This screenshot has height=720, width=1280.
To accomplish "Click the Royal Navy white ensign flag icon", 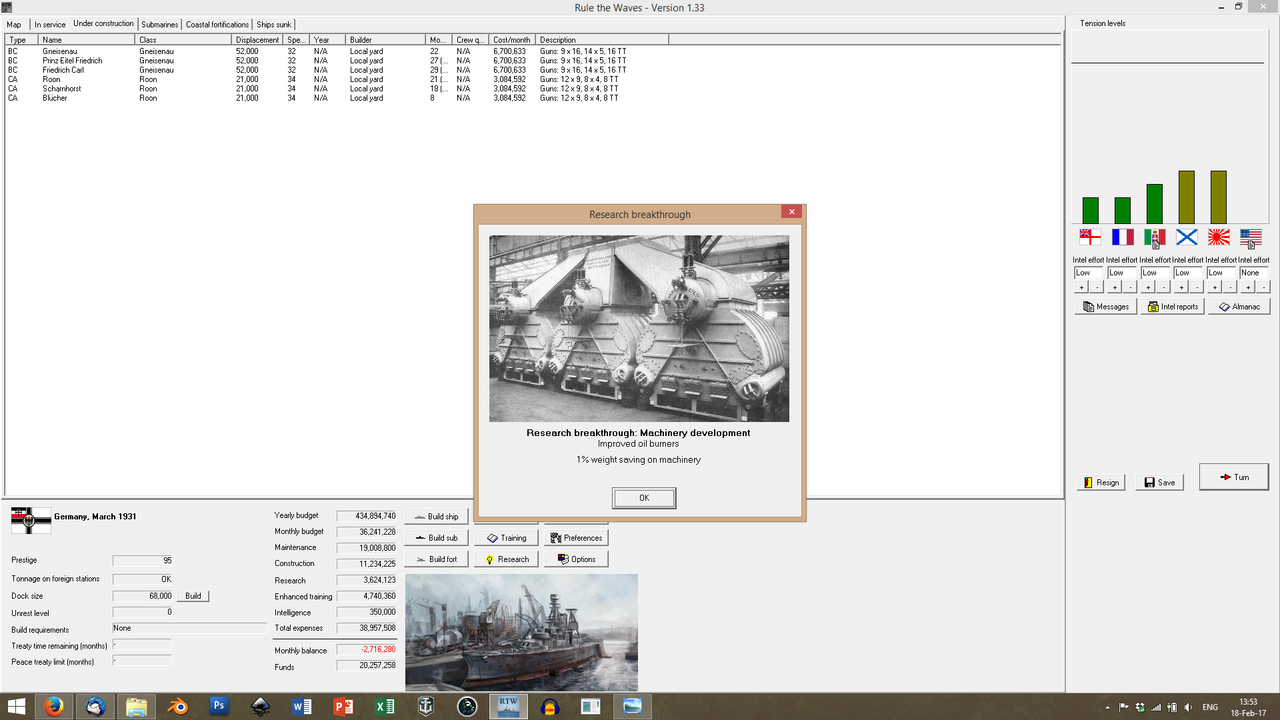I will pyautogui.click(x=1090, y=237).
